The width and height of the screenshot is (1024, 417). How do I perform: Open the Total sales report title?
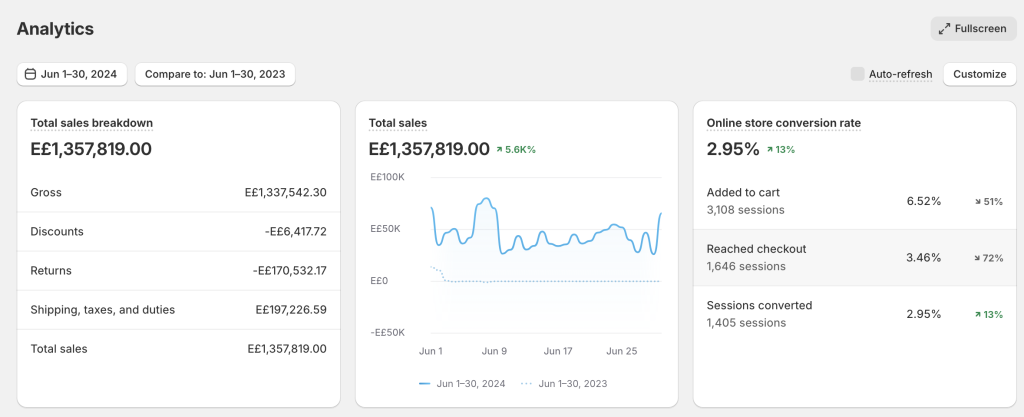point(397,123)
